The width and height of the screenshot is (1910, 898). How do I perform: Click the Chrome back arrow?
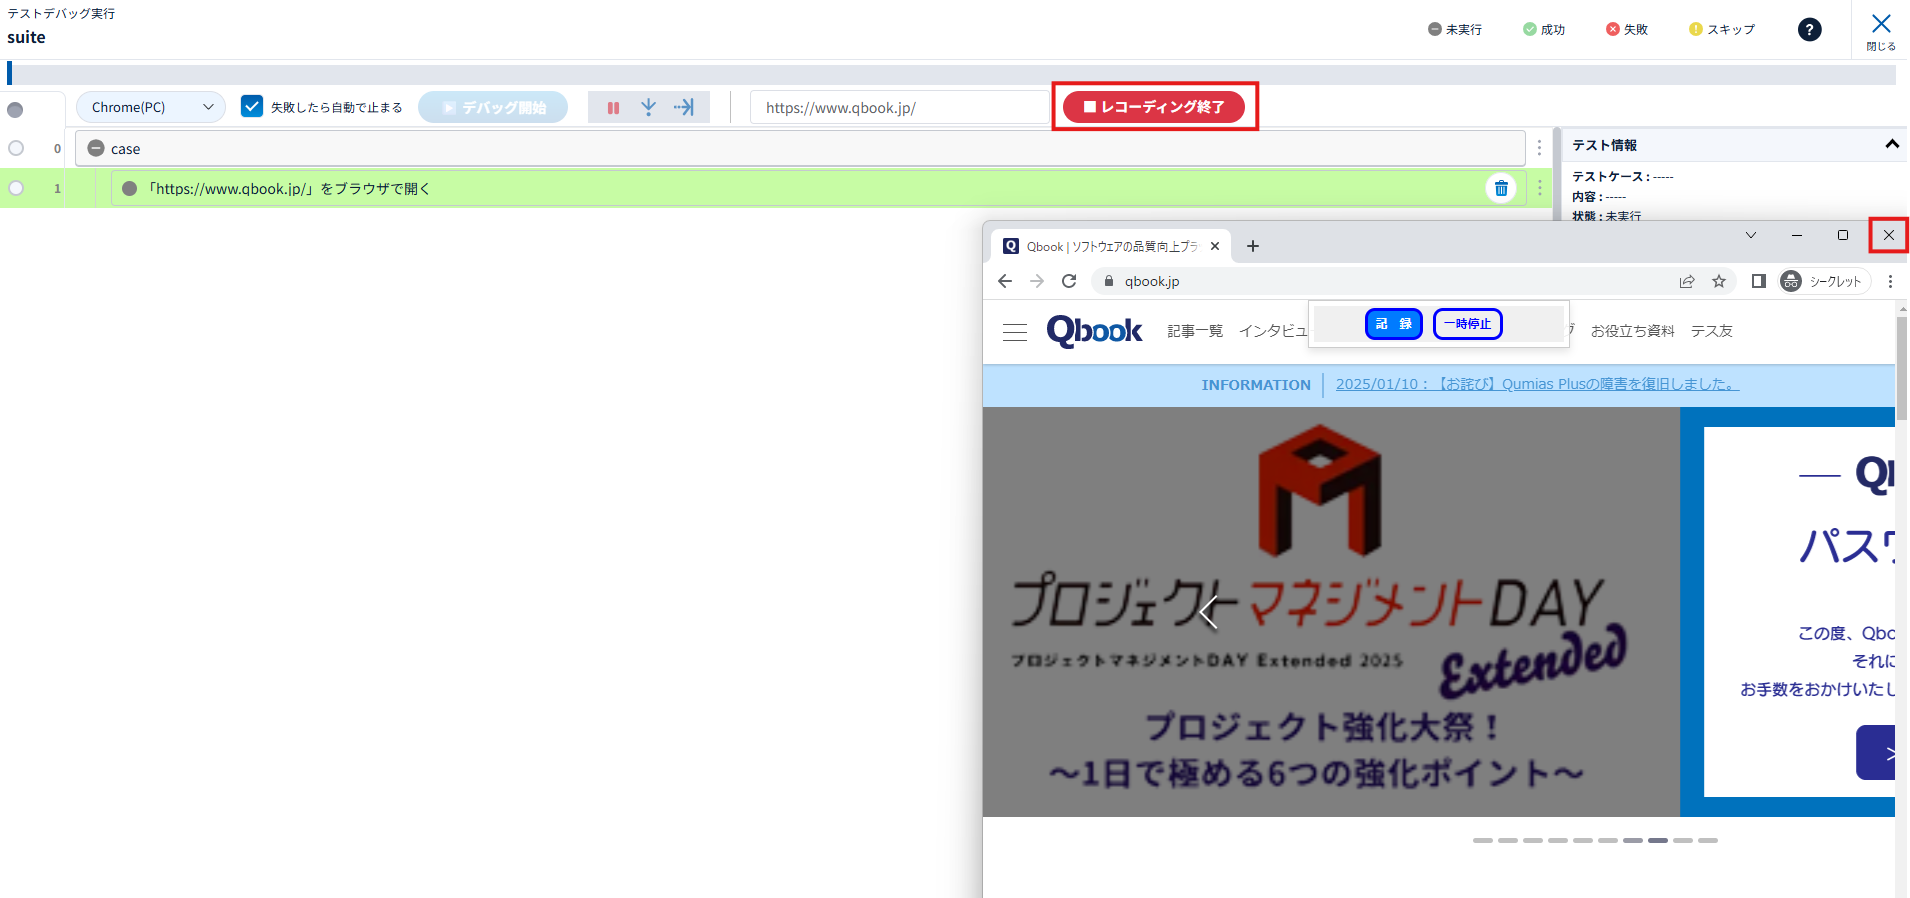[1005, 281]
